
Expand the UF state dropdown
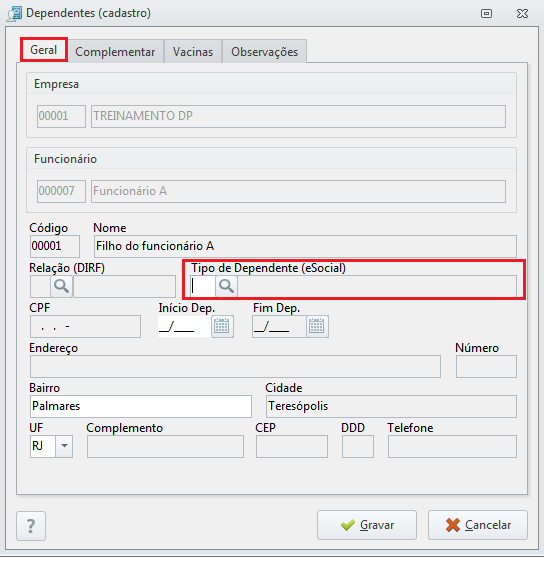tap(64, 446)
